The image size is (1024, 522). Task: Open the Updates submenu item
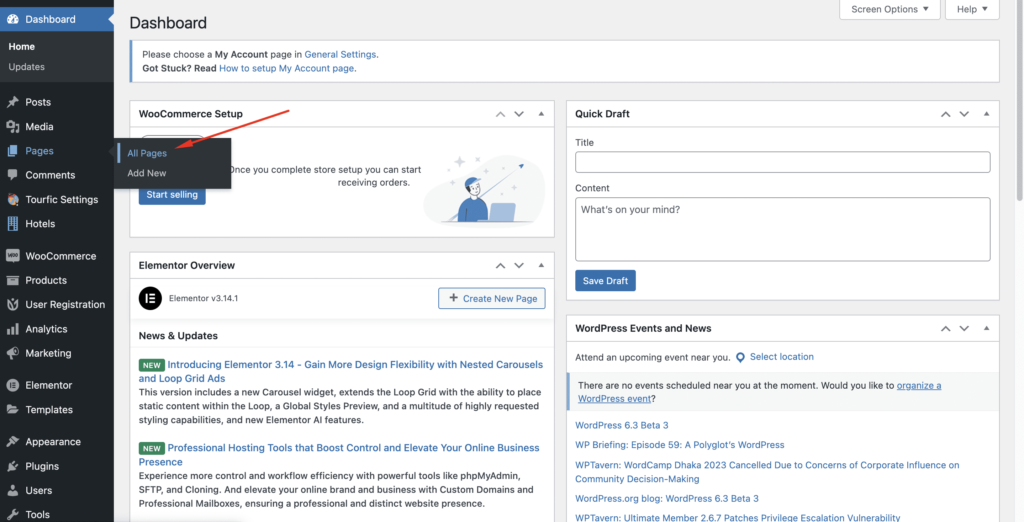pos(27,67)
